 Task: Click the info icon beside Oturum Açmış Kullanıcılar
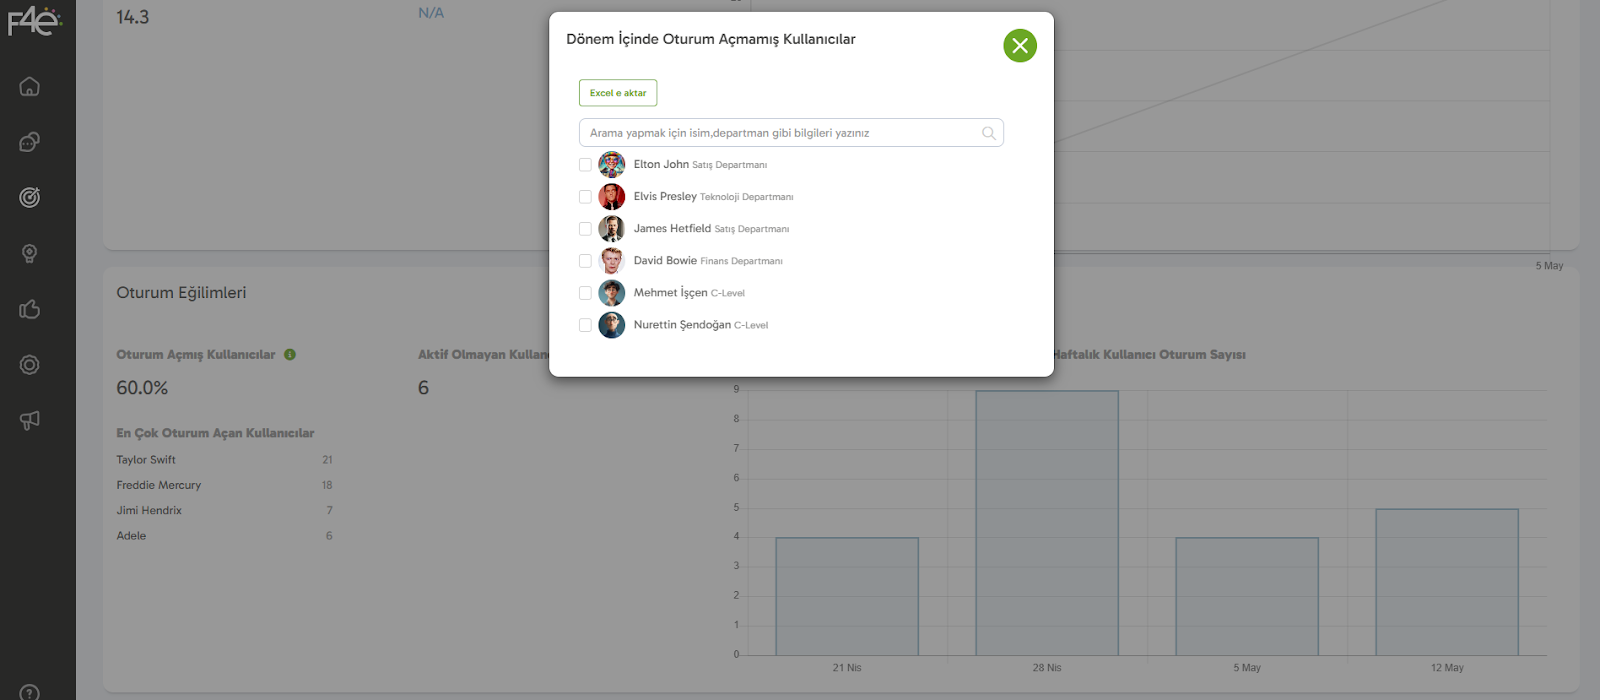[x=290, y=355]
